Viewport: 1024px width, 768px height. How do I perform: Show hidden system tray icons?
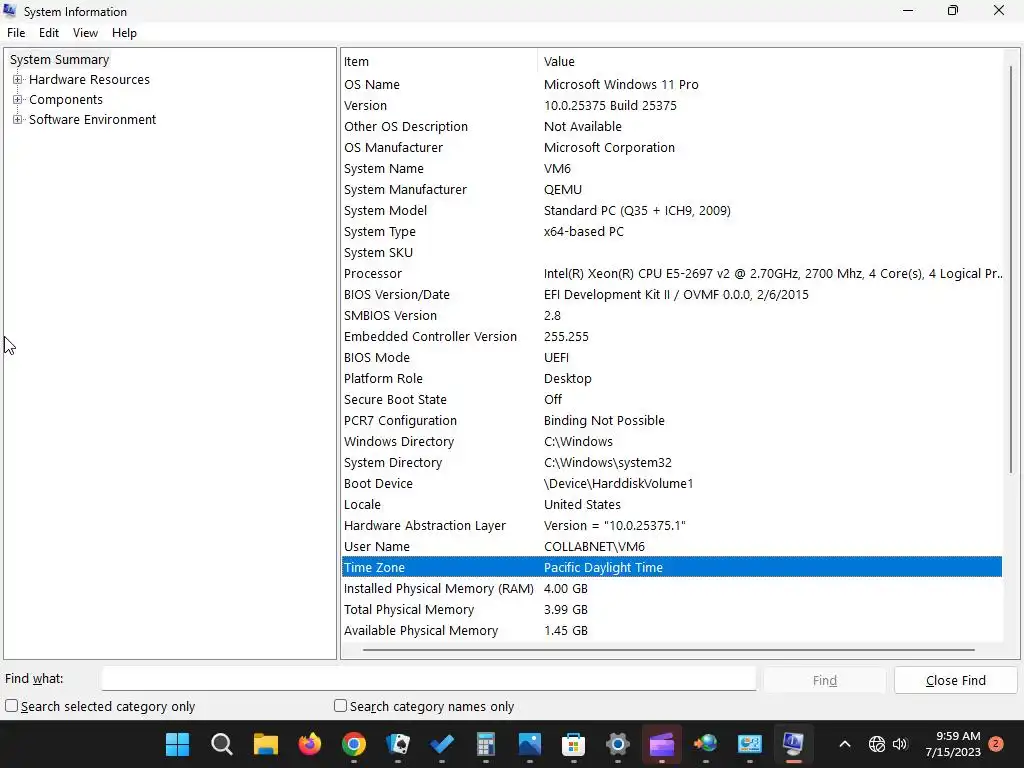point(844,744)
